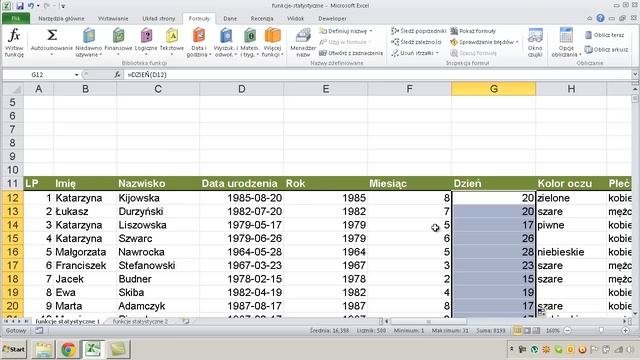640x360 pixels.
Task: Open Okno czujki watch window
Action: coord(535,42)
